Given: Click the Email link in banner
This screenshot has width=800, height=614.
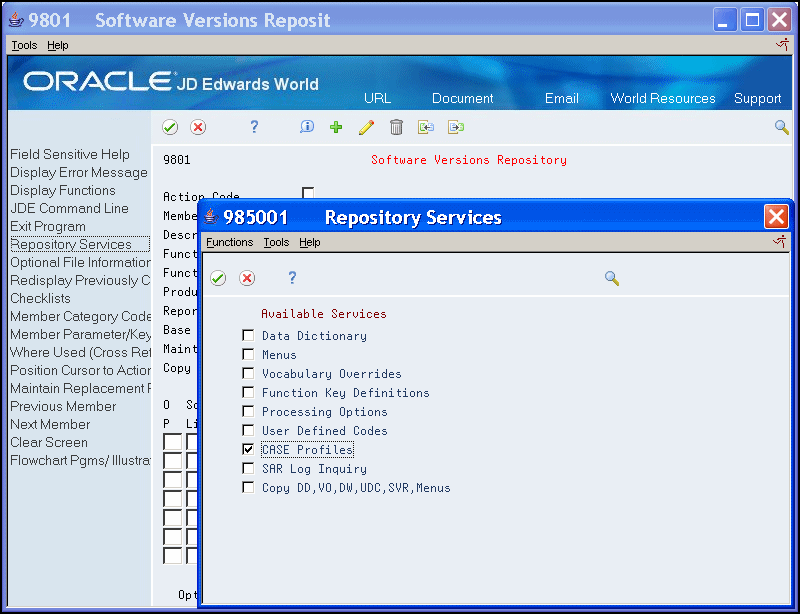Looking at the screenshot, I should [x=561, y=98].
